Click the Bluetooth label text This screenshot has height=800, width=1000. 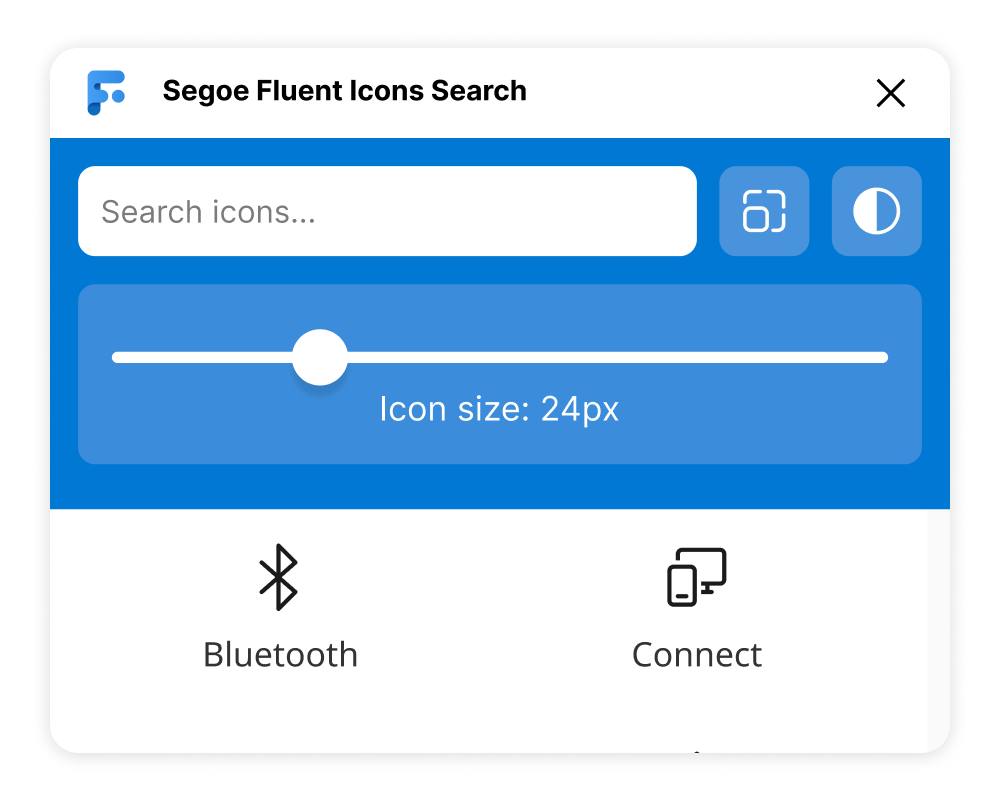coord(281,655)
